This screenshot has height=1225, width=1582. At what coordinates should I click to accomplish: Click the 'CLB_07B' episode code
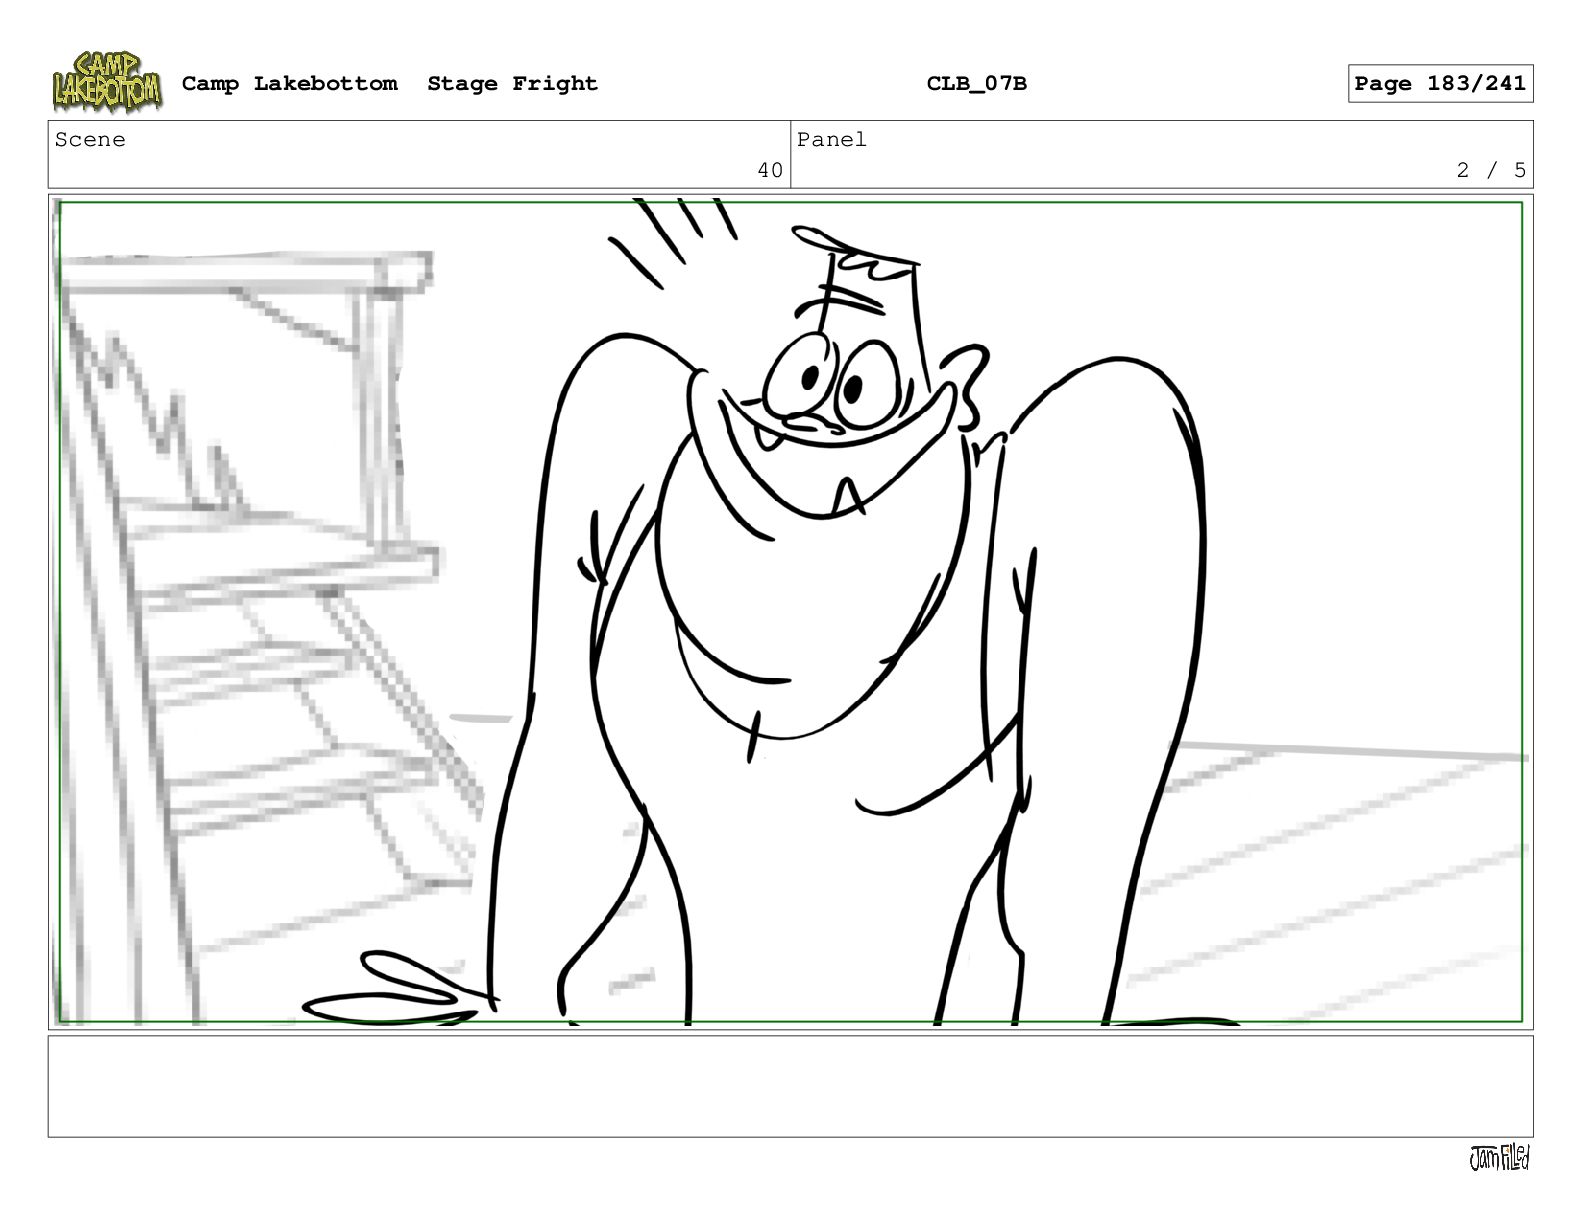click(976, 84)
